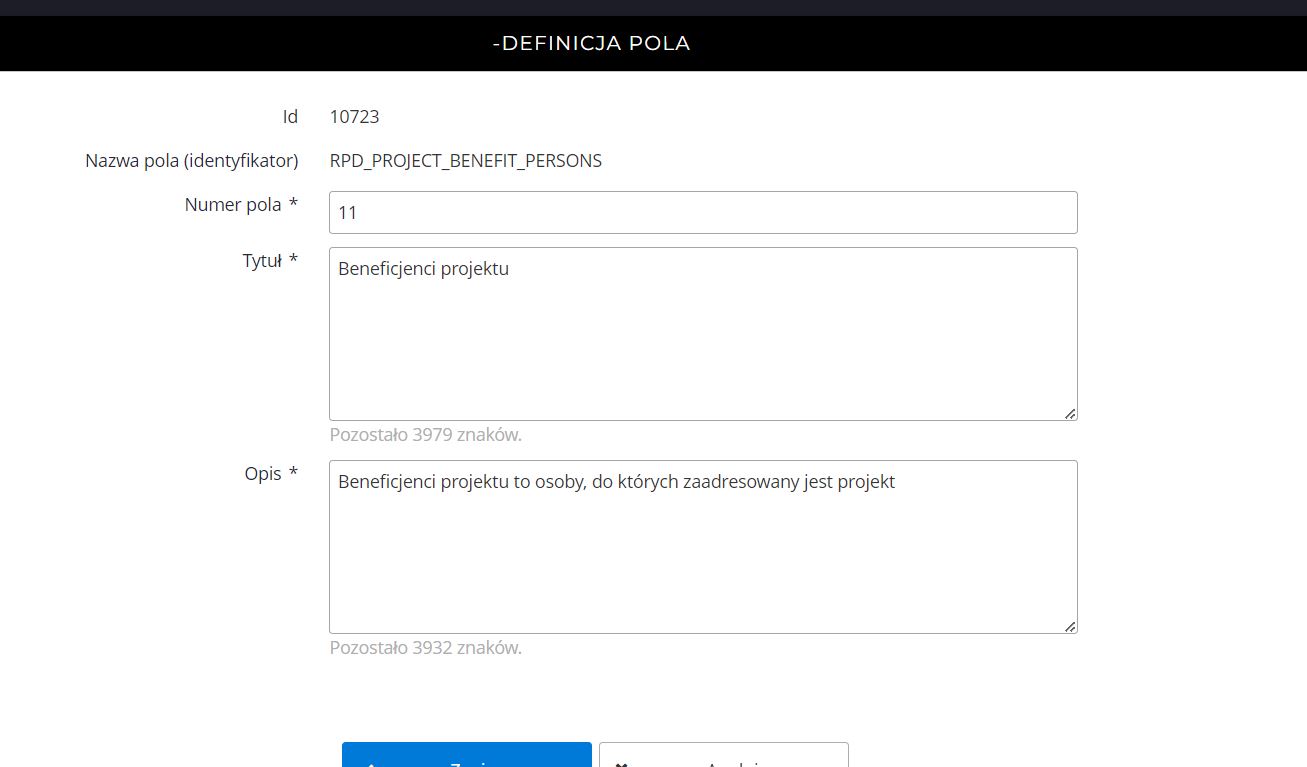This screenshot has height=767, width=1307.
Task: Click the Tytuł field label
Action: pyautogui.click(x=261, y=261)
